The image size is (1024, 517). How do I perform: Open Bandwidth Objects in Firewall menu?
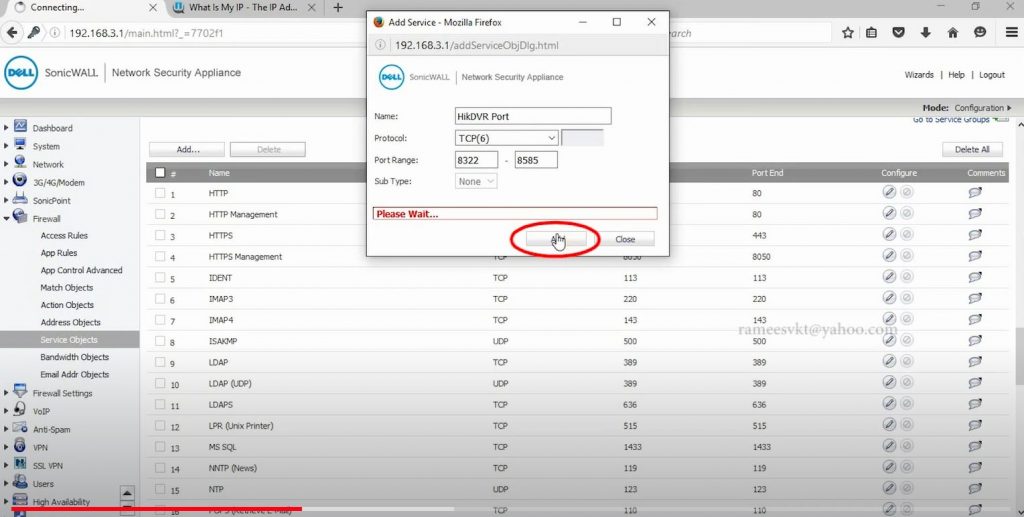(74, 357)
